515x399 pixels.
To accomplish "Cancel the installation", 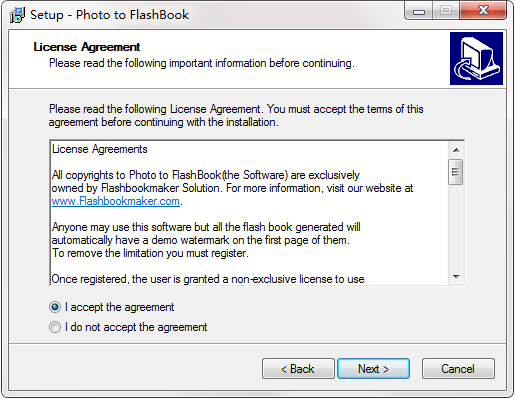I will pyautogui.click(x=458, y=369).
